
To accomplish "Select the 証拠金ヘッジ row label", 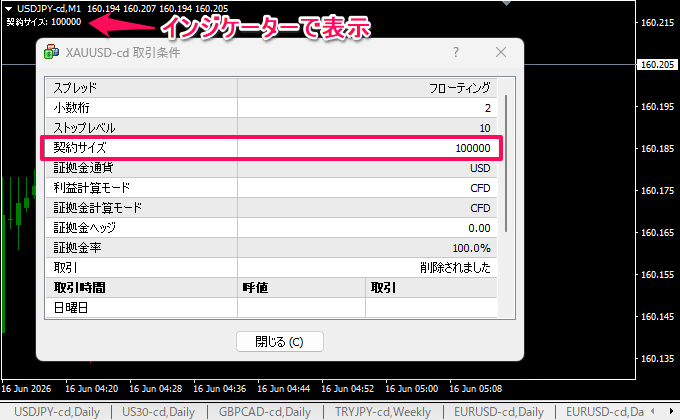I will [x=85, y=227].
